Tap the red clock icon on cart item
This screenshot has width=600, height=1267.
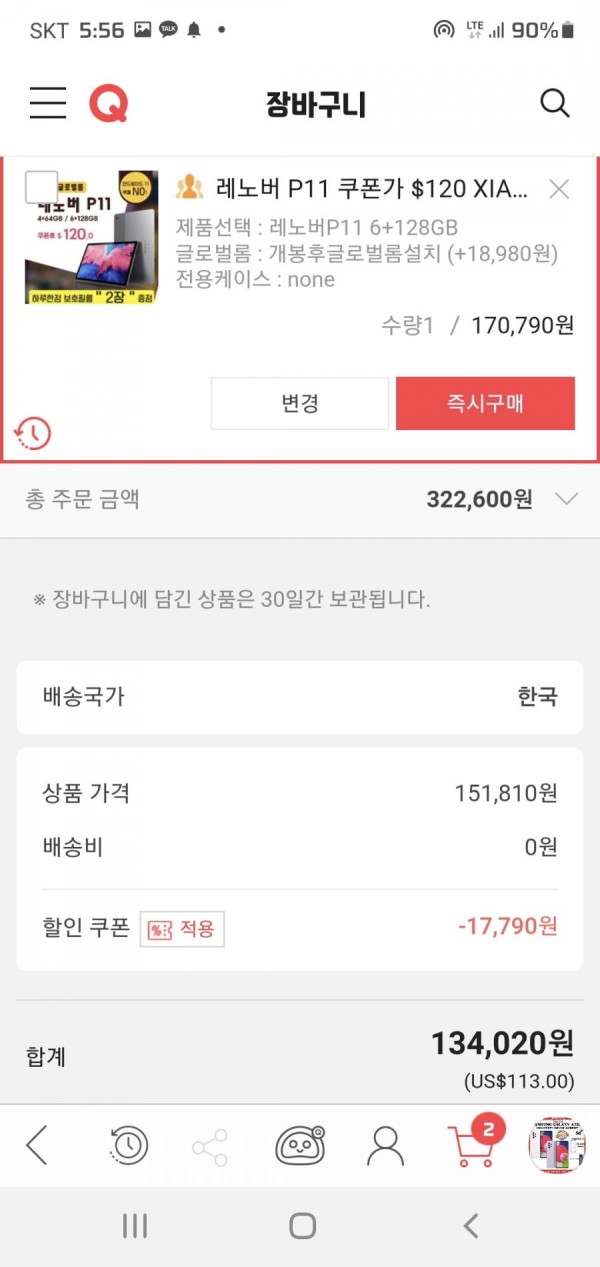tap(32, 433)
